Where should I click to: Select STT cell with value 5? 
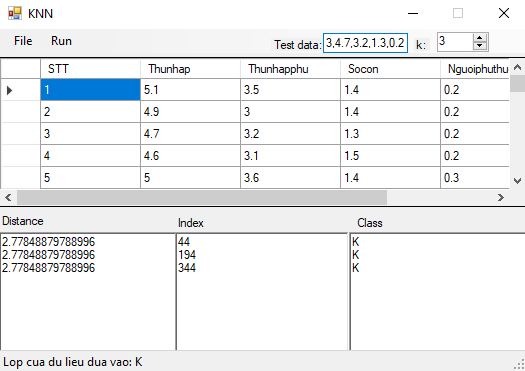point(90,177)
